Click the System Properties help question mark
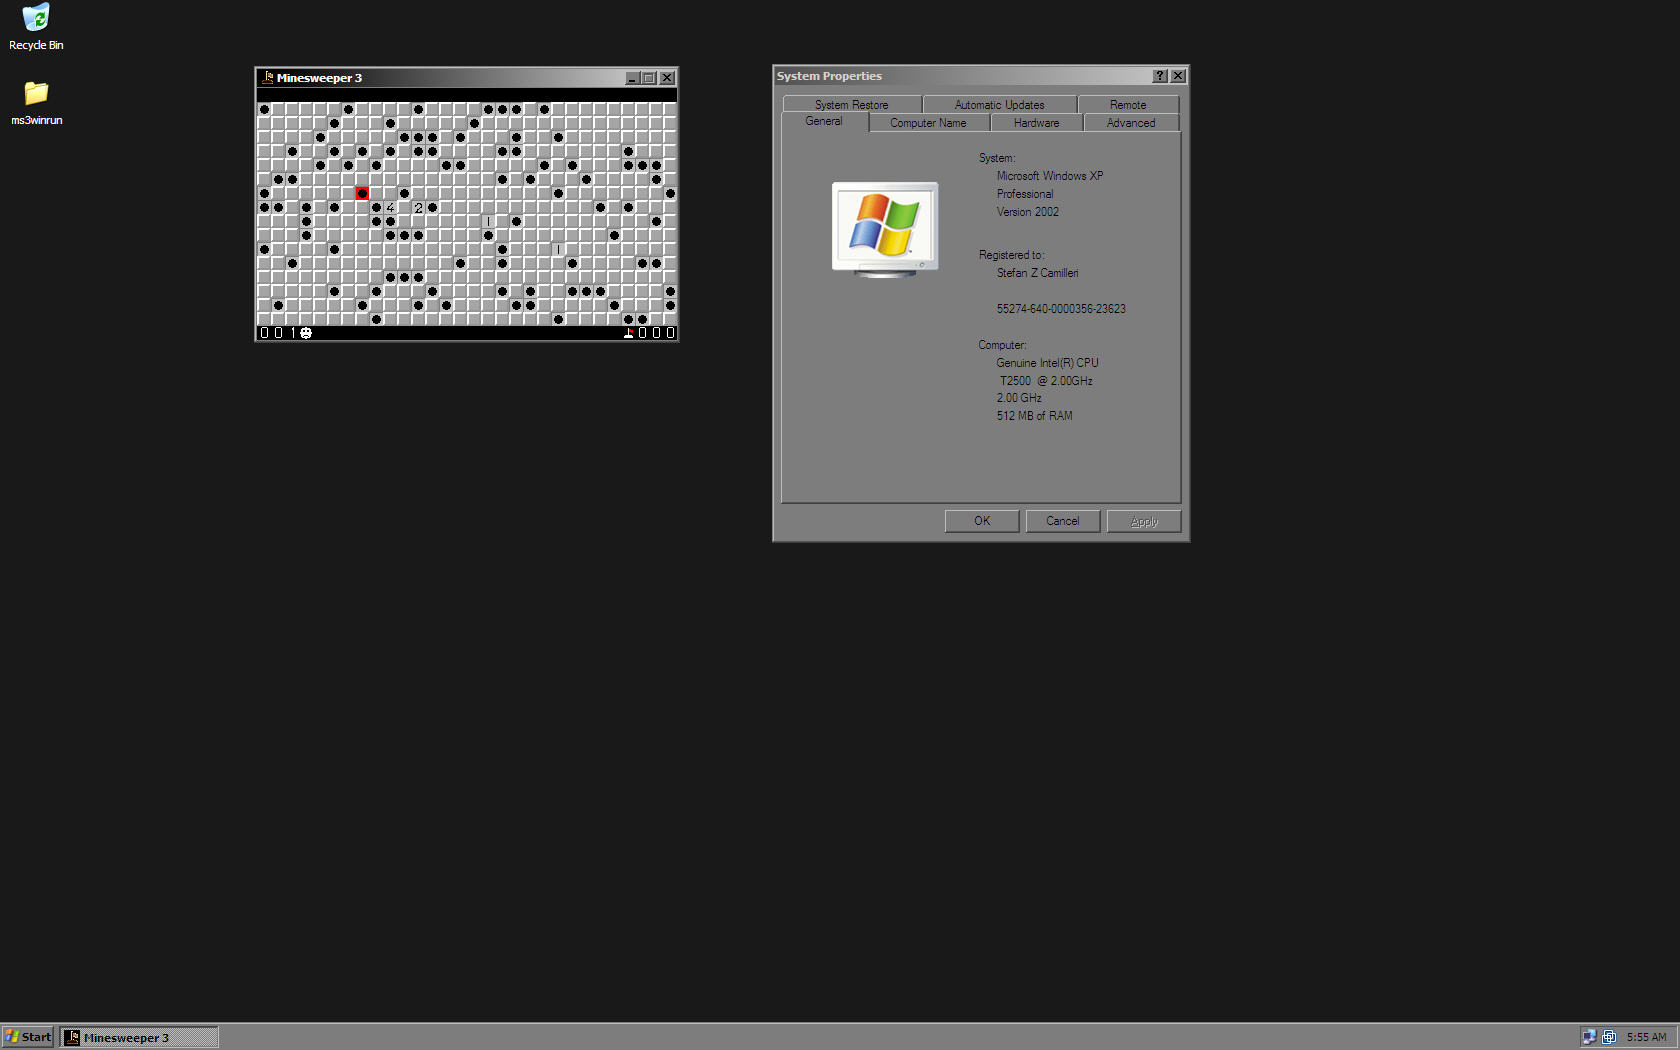The height and width of the screenshot is (1050, 1680). pyautogui.click(x=1160, y=76)
